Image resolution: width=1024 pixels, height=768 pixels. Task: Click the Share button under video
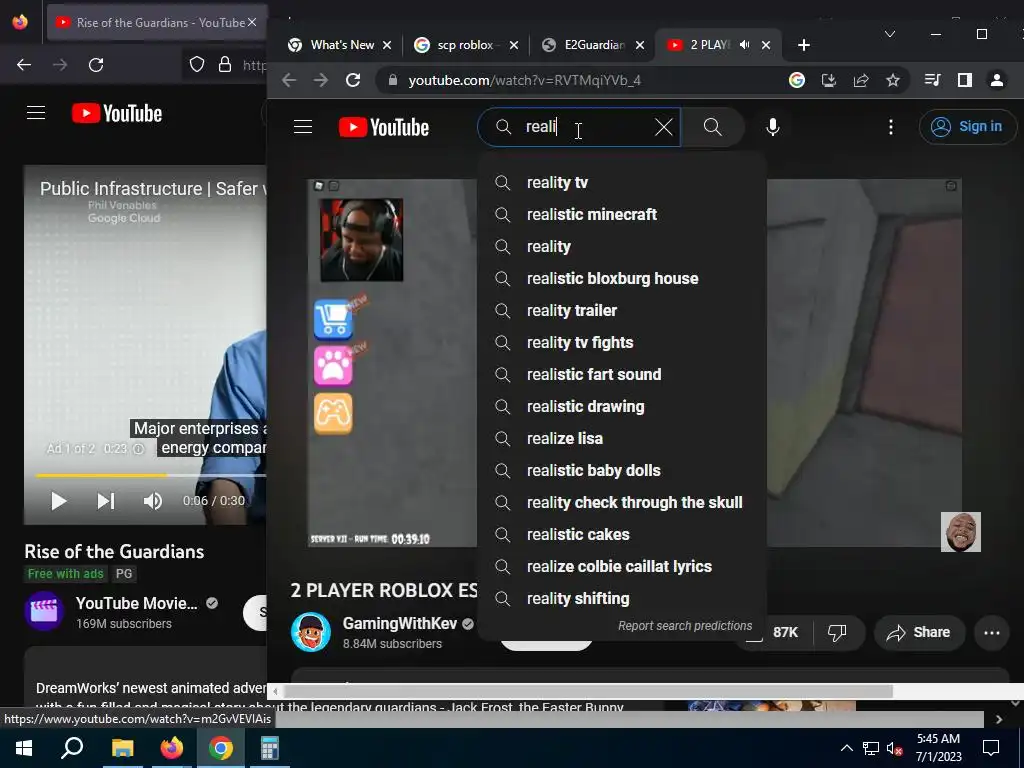(x=918, y=632)
